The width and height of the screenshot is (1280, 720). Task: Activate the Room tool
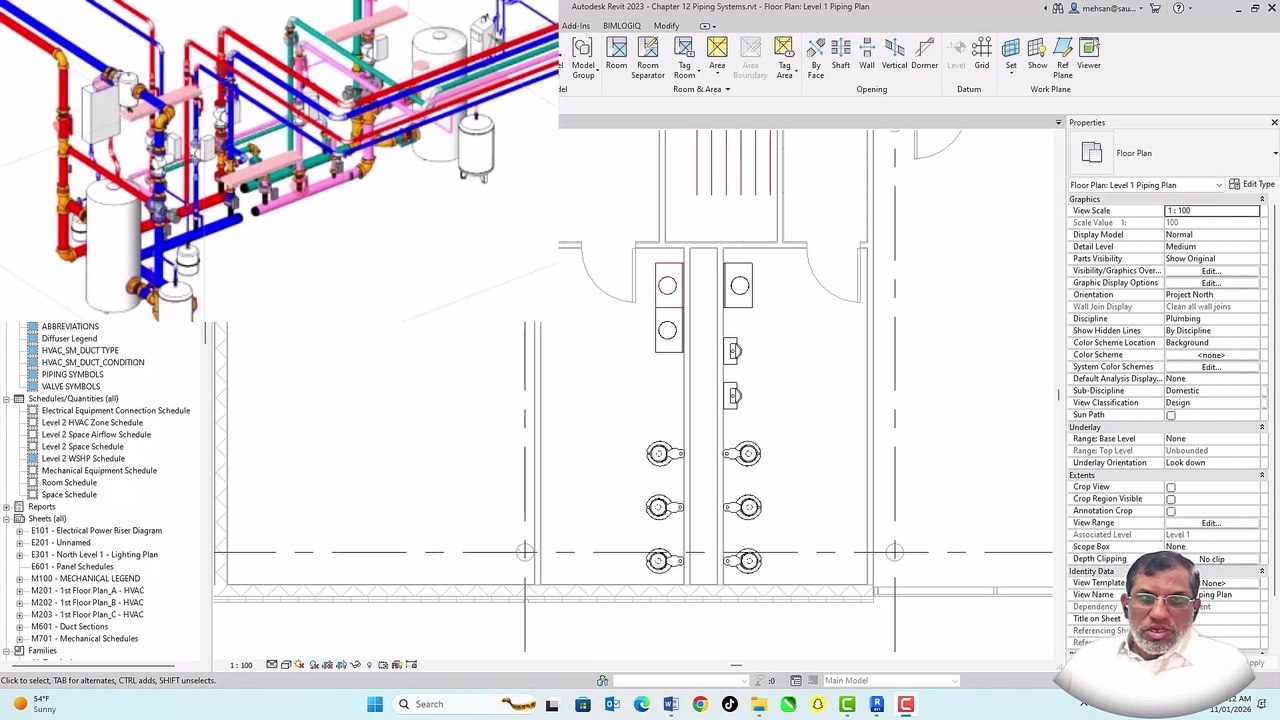tap(616, 55)
